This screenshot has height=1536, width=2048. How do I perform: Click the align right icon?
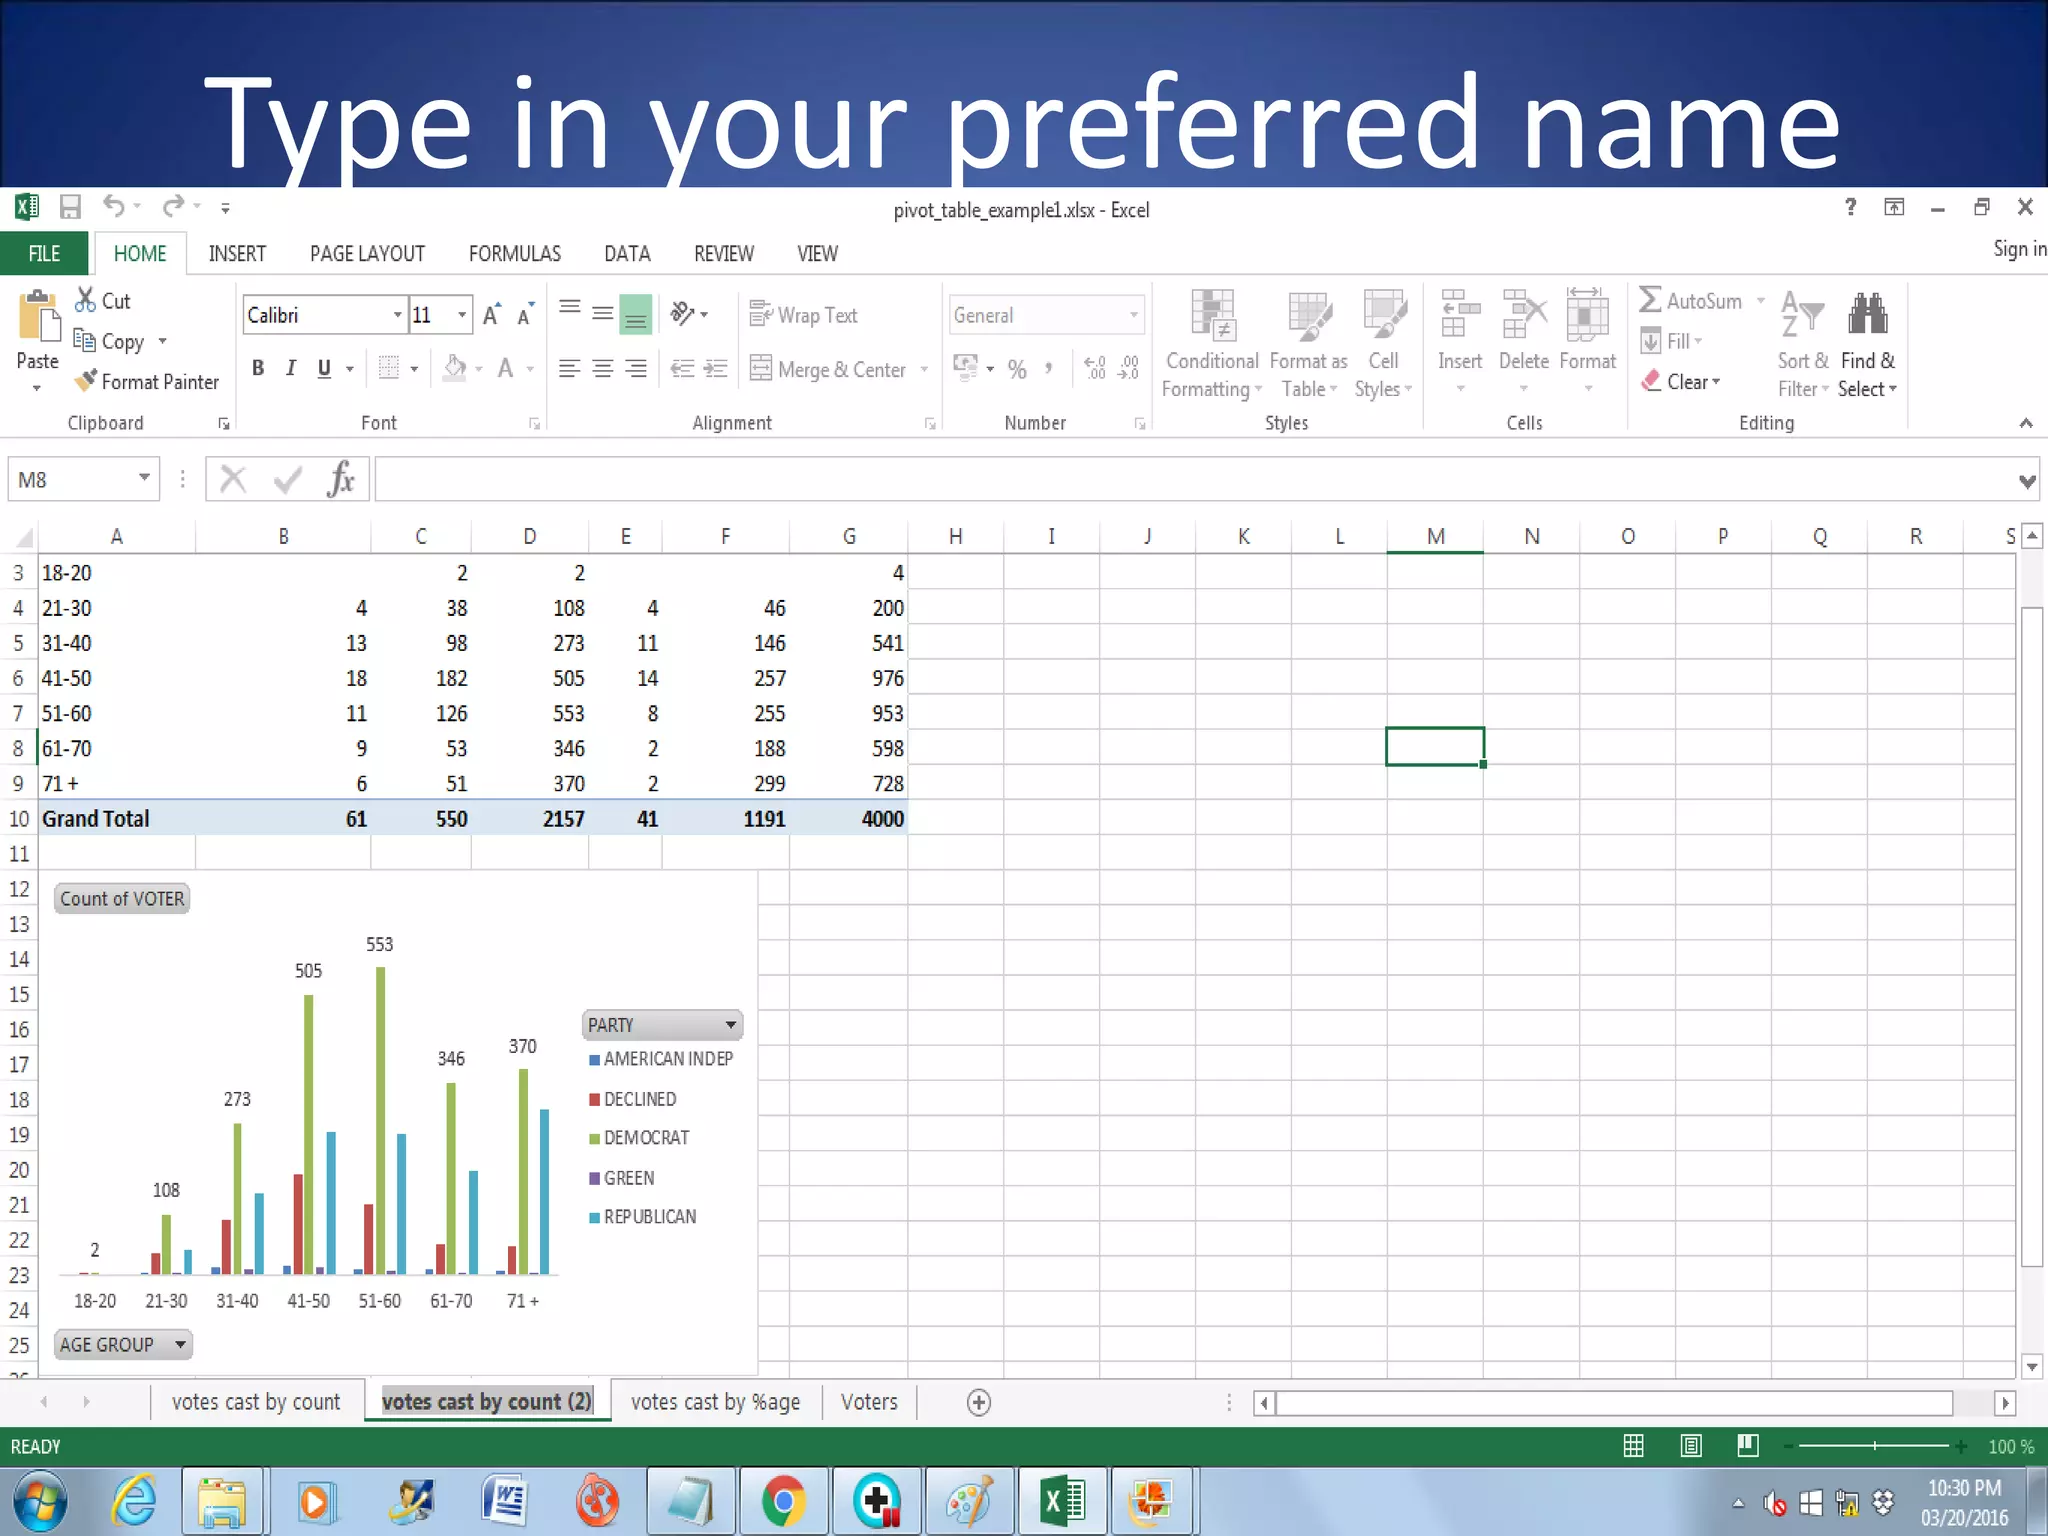[636, 369]
